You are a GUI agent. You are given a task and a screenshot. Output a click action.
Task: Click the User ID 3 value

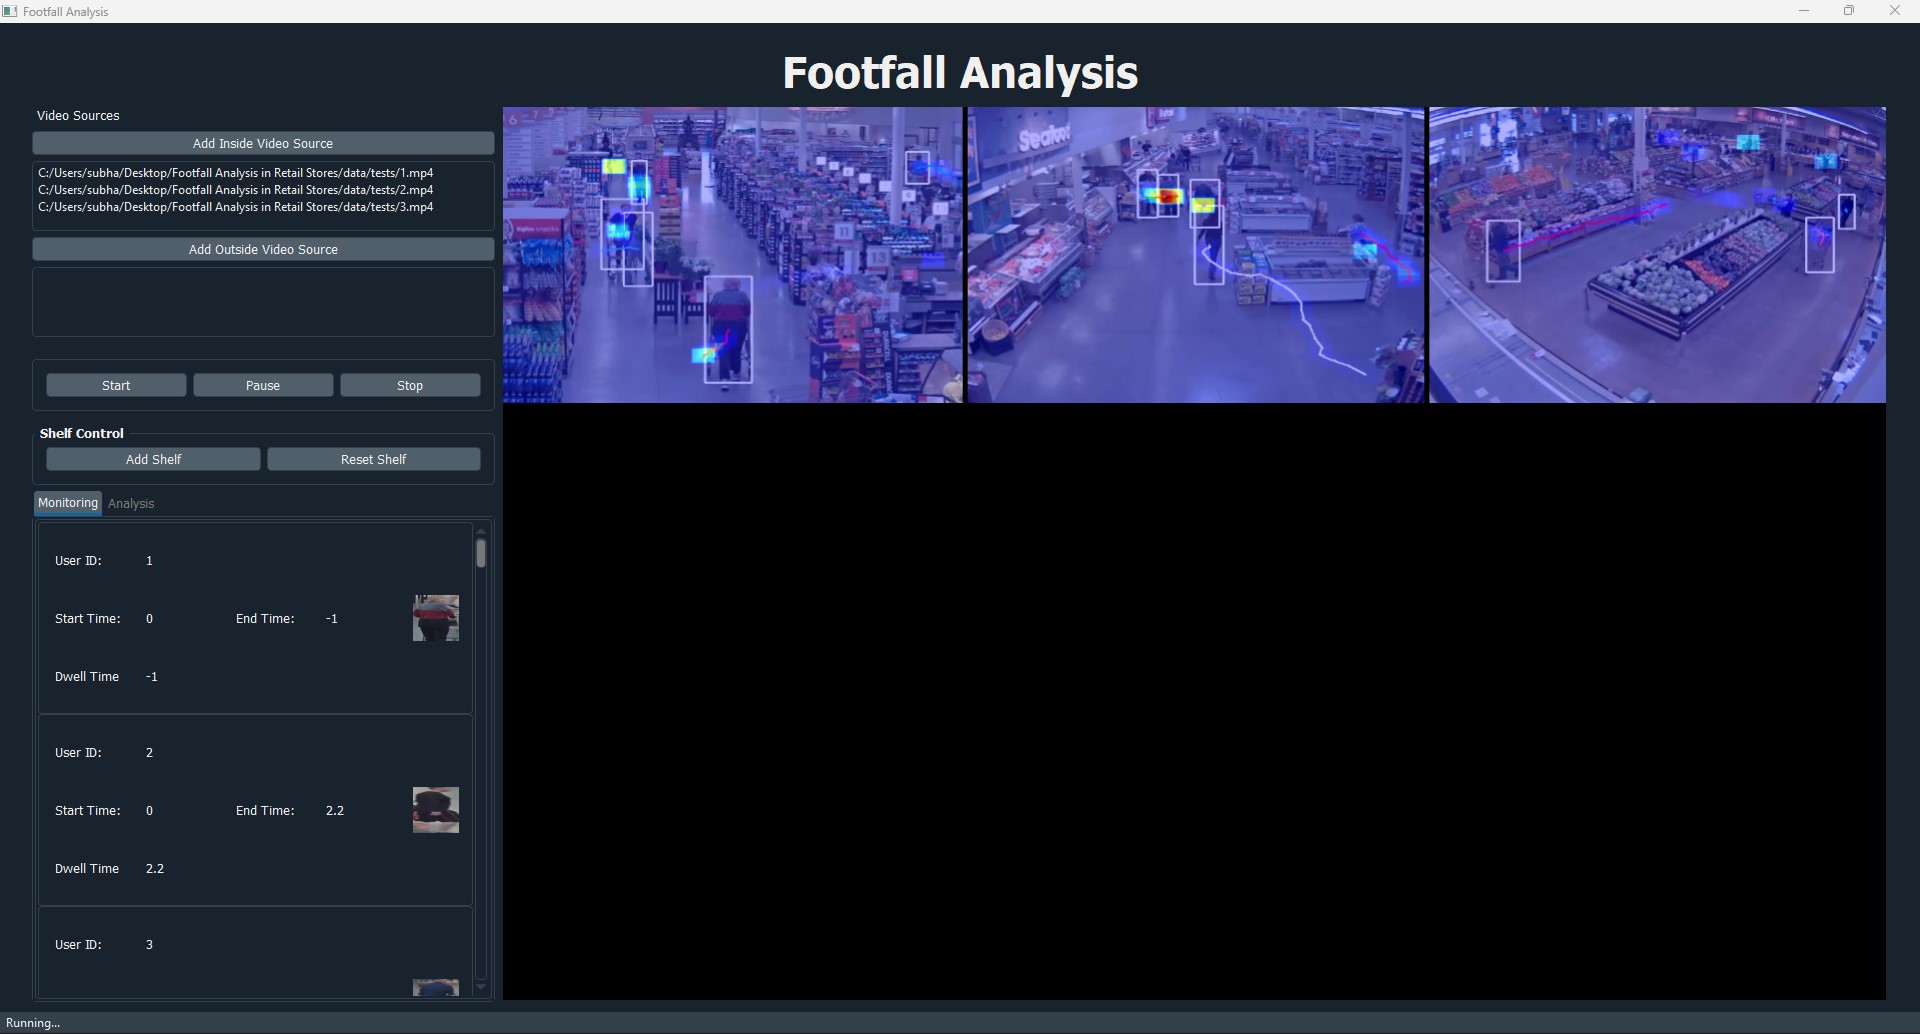pos(149,945)
